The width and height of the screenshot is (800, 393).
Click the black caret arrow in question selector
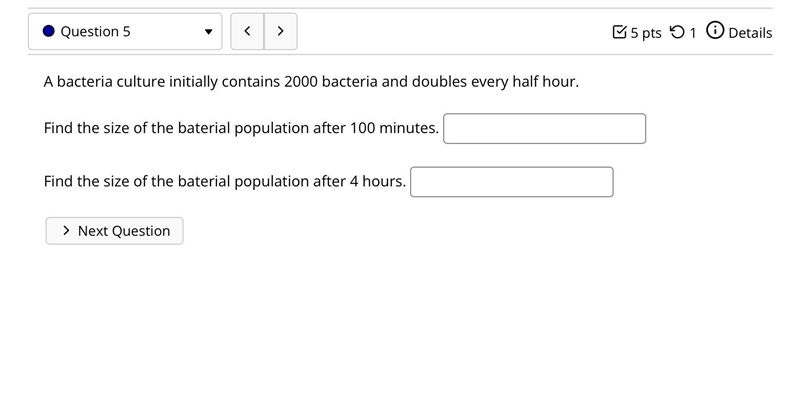(208, 32)
